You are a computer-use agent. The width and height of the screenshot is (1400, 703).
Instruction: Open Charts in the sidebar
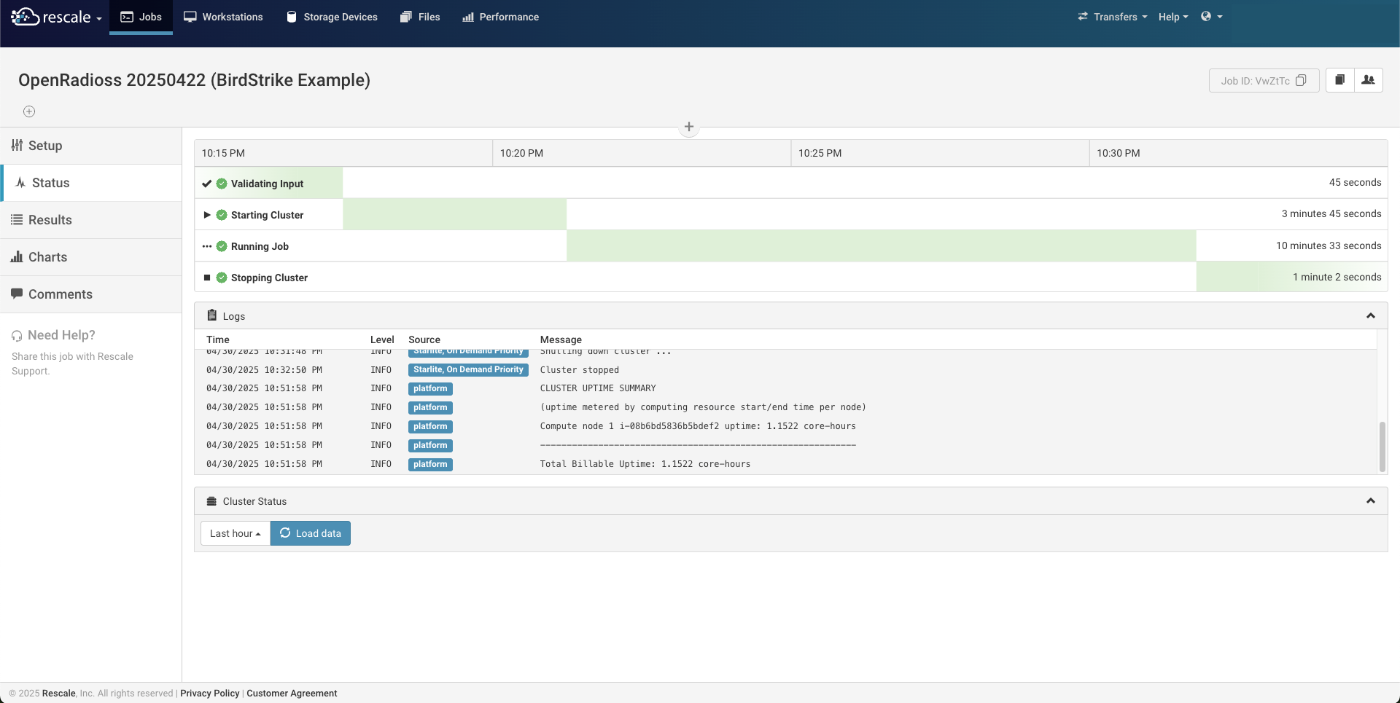coord(90,257)
